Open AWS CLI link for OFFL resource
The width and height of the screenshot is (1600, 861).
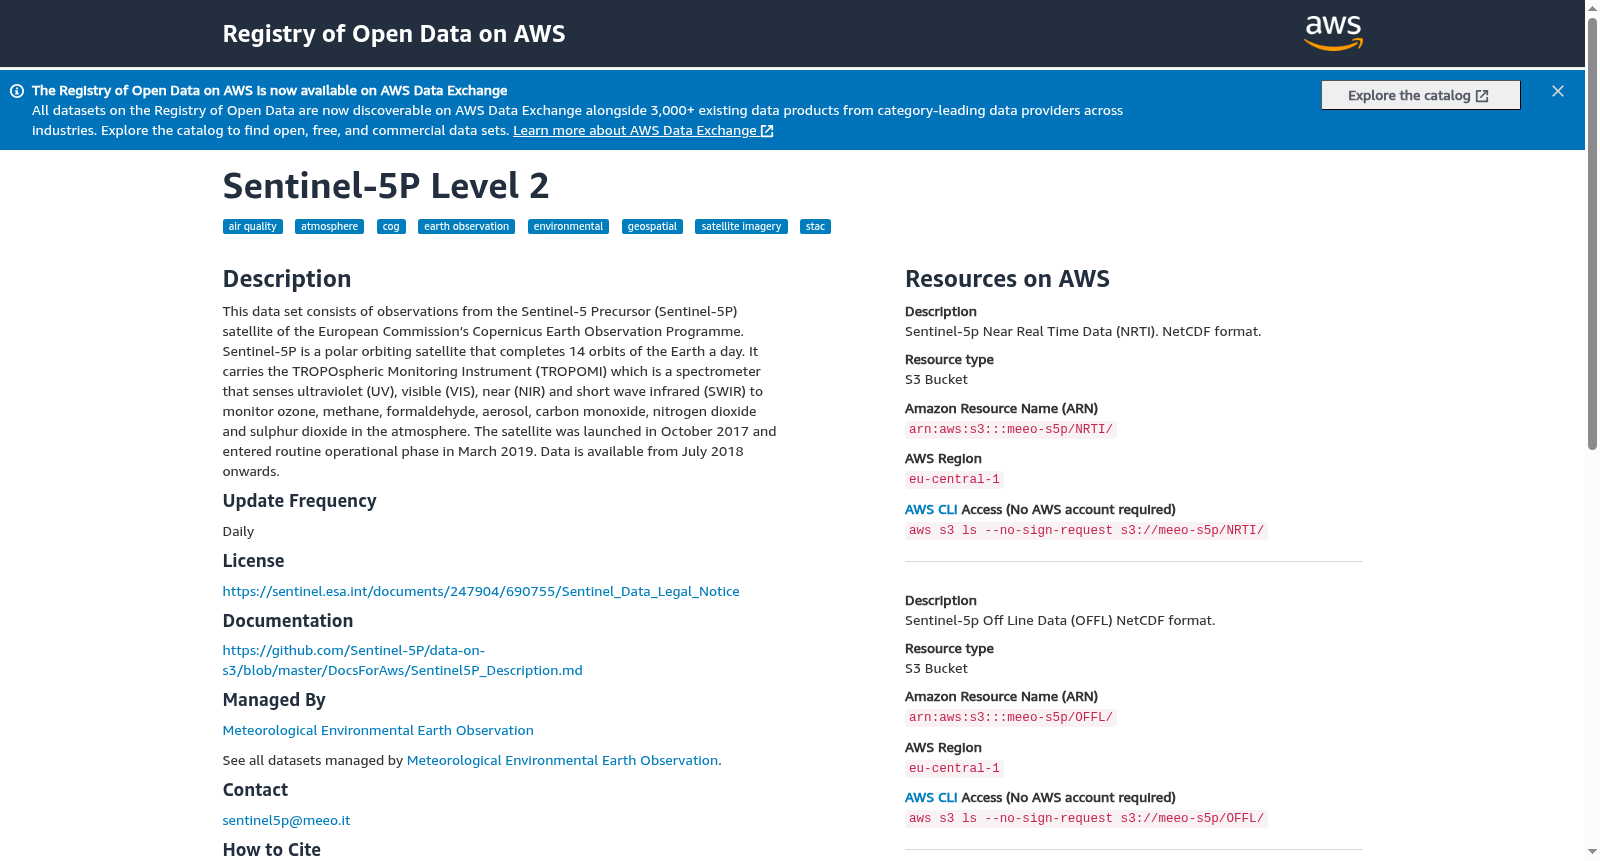click(x=931, y=798)
